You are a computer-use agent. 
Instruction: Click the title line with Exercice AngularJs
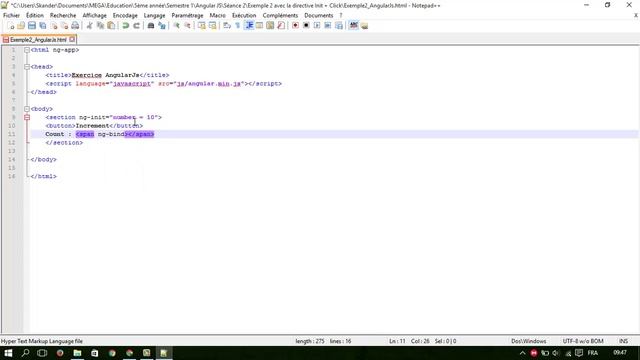[107, 75]
